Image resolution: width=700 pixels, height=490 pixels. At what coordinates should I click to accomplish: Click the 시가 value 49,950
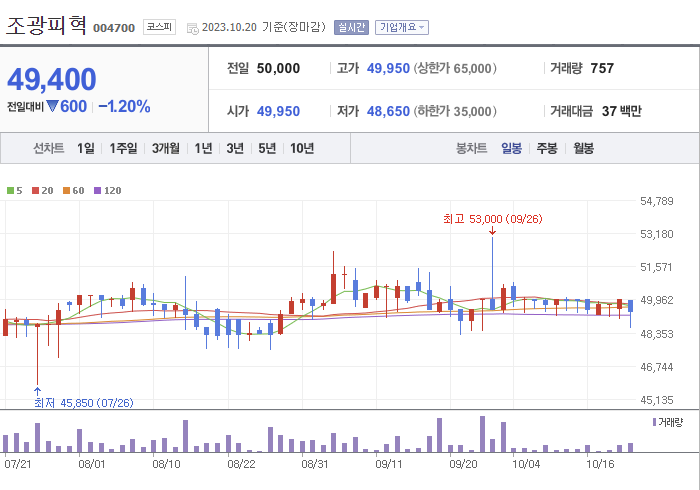(278, 111)
